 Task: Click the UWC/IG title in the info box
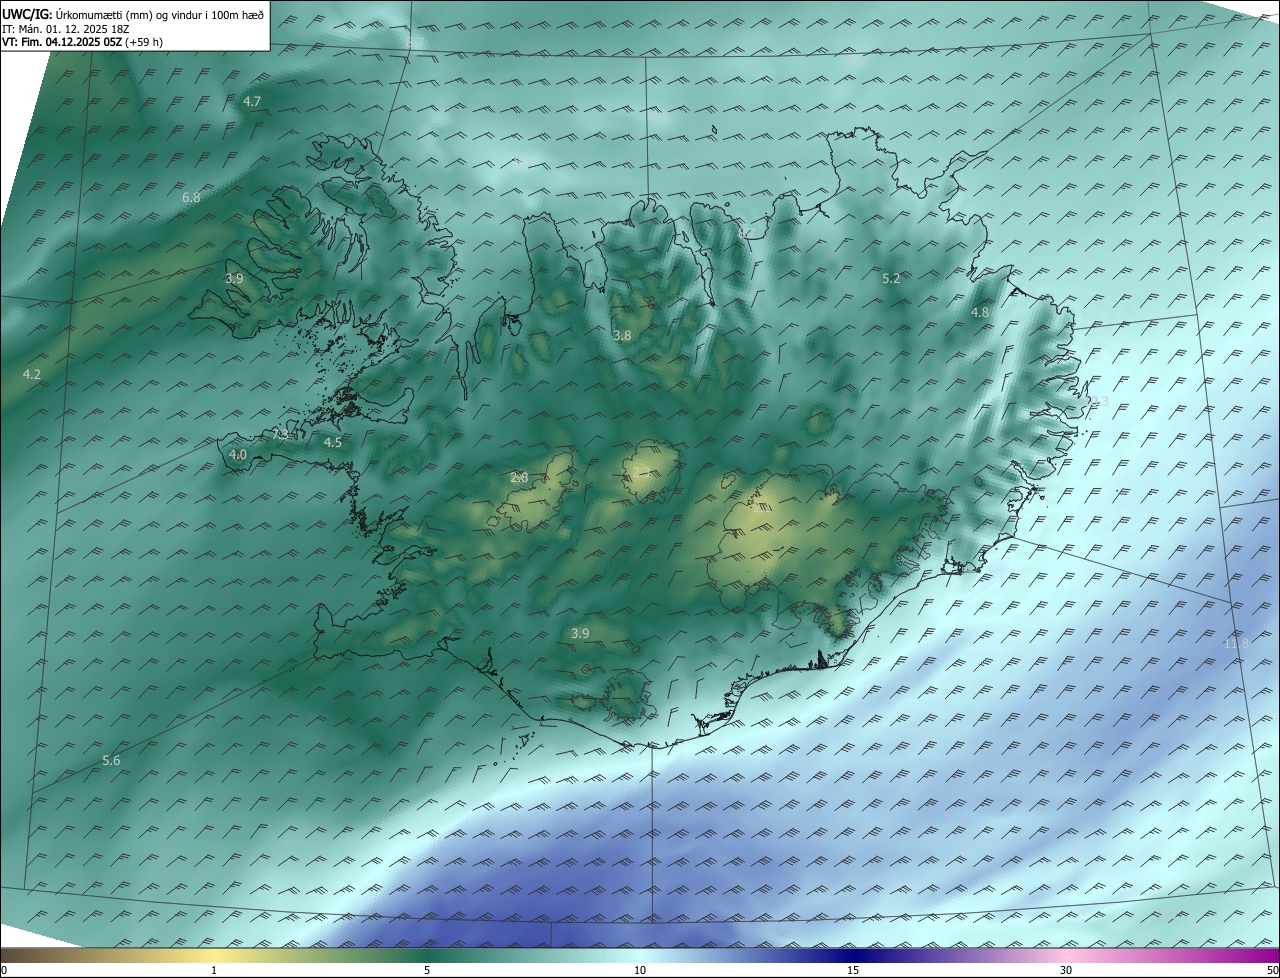[x=27, y=14]
